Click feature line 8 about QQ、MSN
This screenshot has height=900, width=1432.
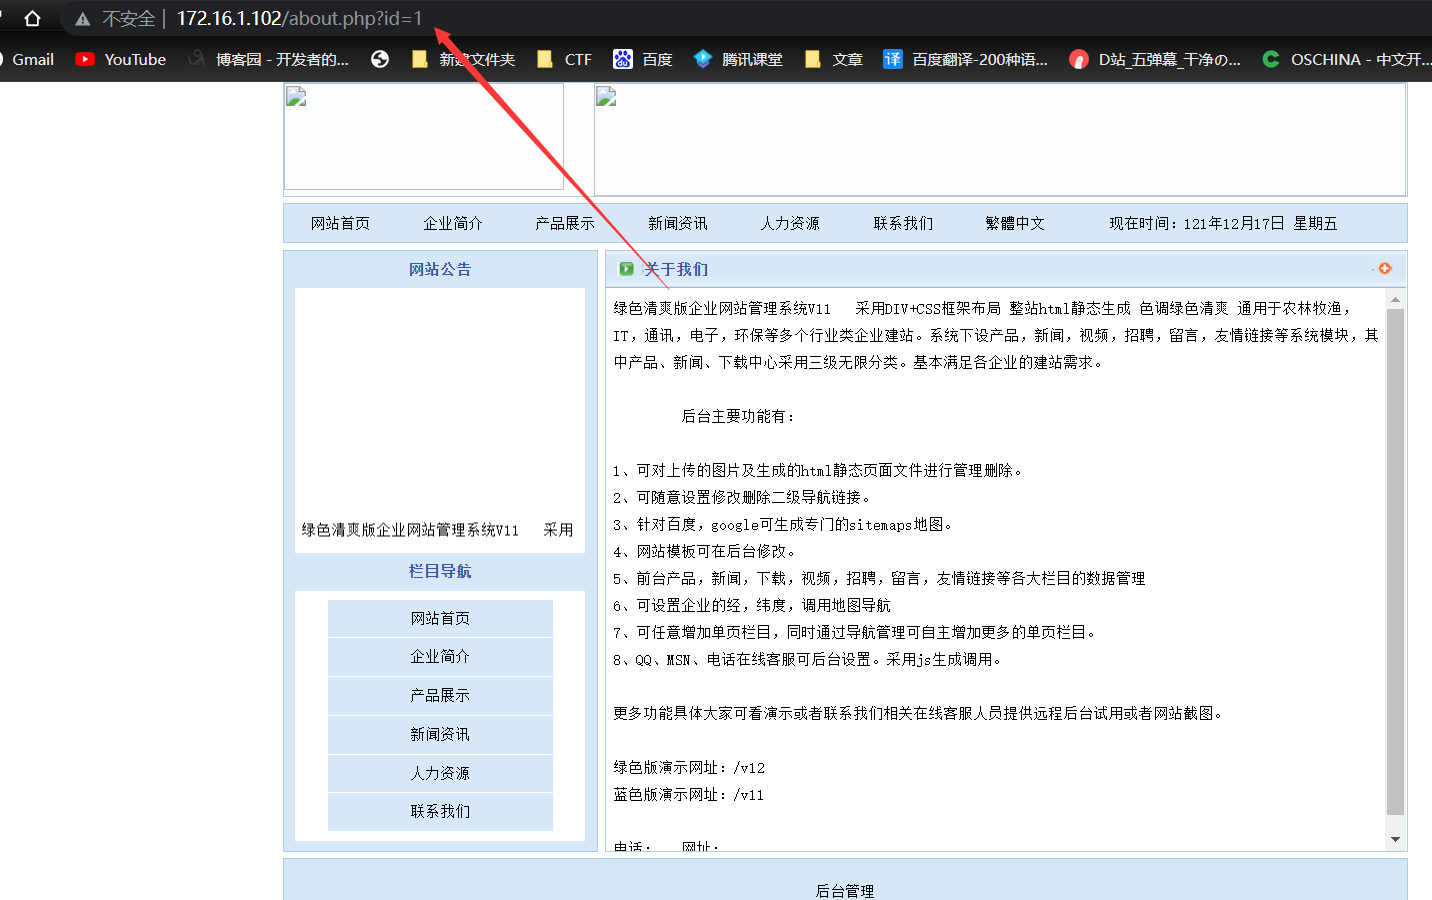tap(809, 659)
